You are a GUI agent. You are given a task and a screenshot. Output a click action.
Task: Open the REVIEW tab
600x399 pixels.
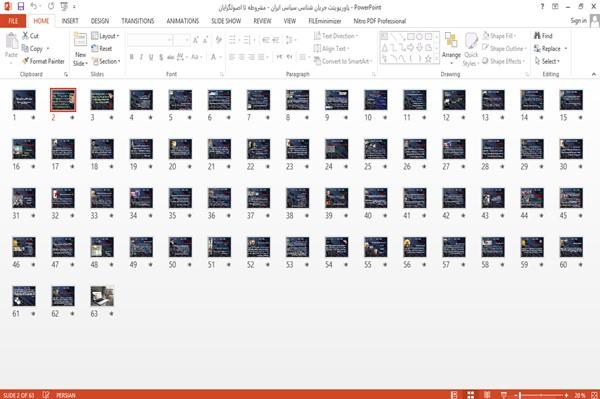pos(262,21)
